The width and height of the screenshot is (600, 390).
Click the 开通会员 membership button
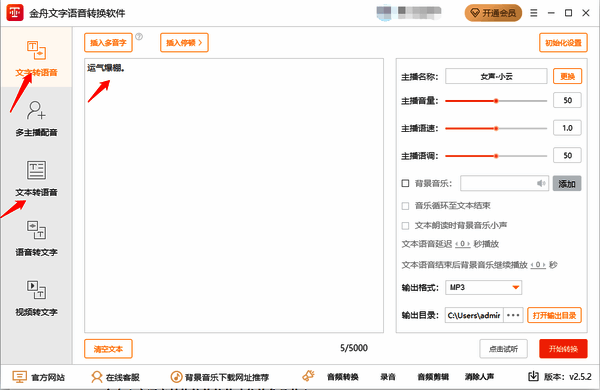[493, 13]
